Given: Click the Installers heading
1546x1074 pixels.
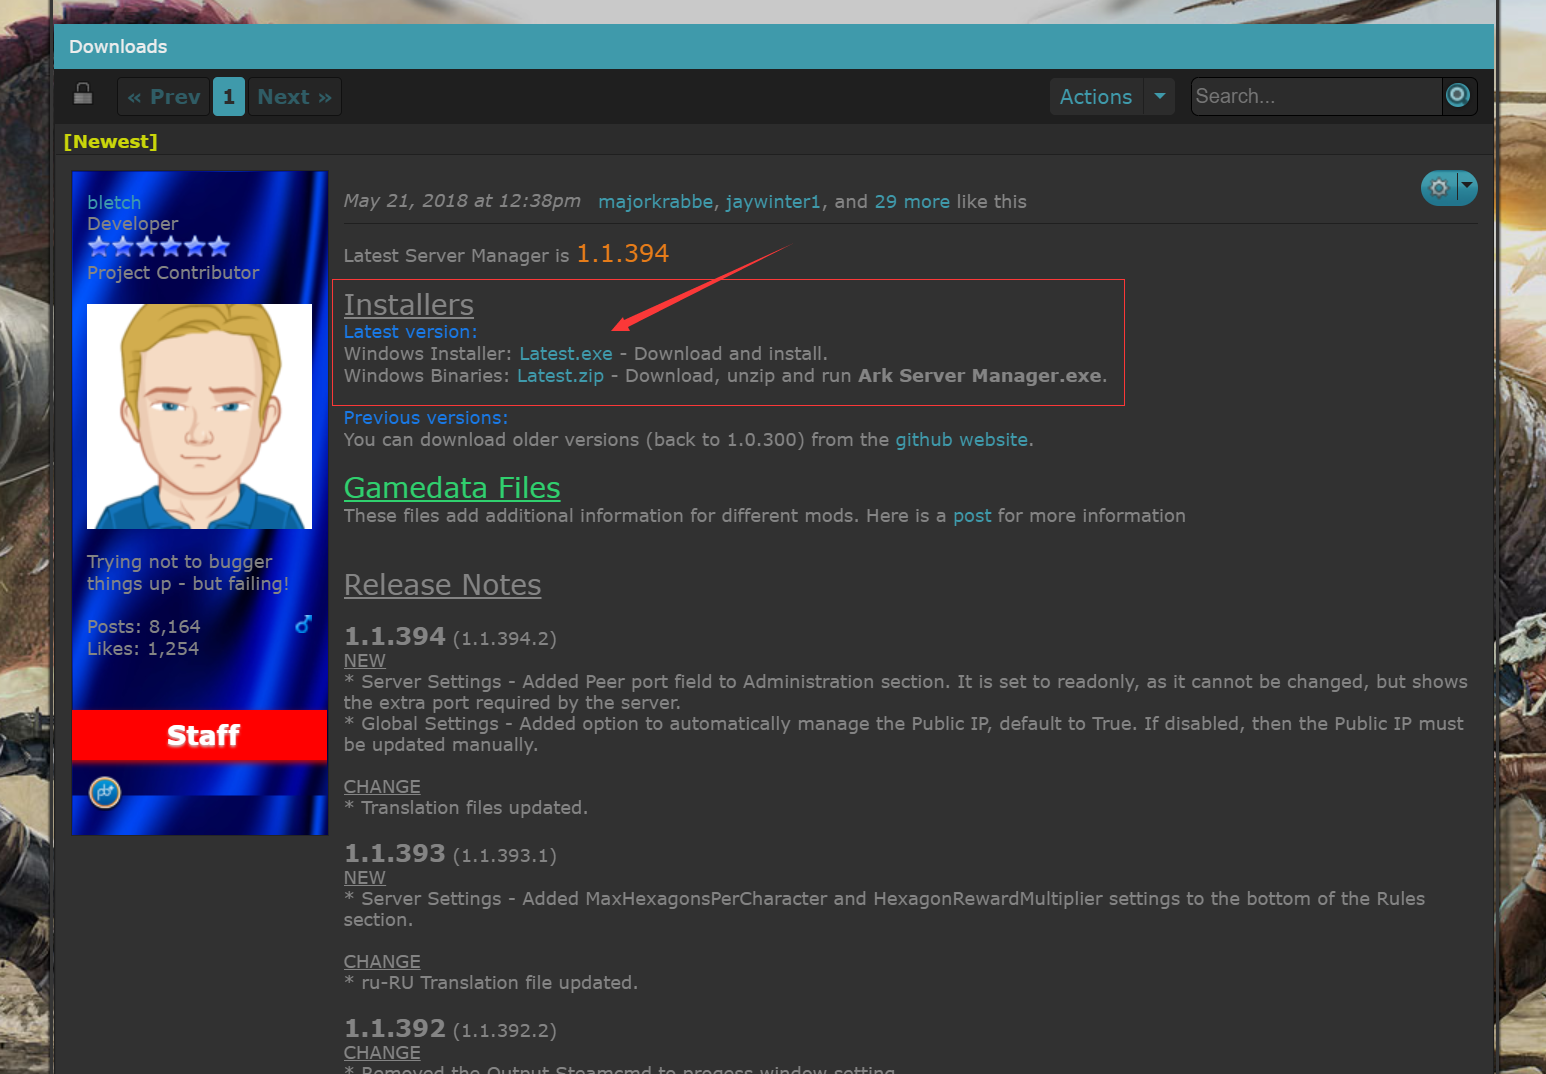Looking at the screenshot, I should tap(409, 304).
